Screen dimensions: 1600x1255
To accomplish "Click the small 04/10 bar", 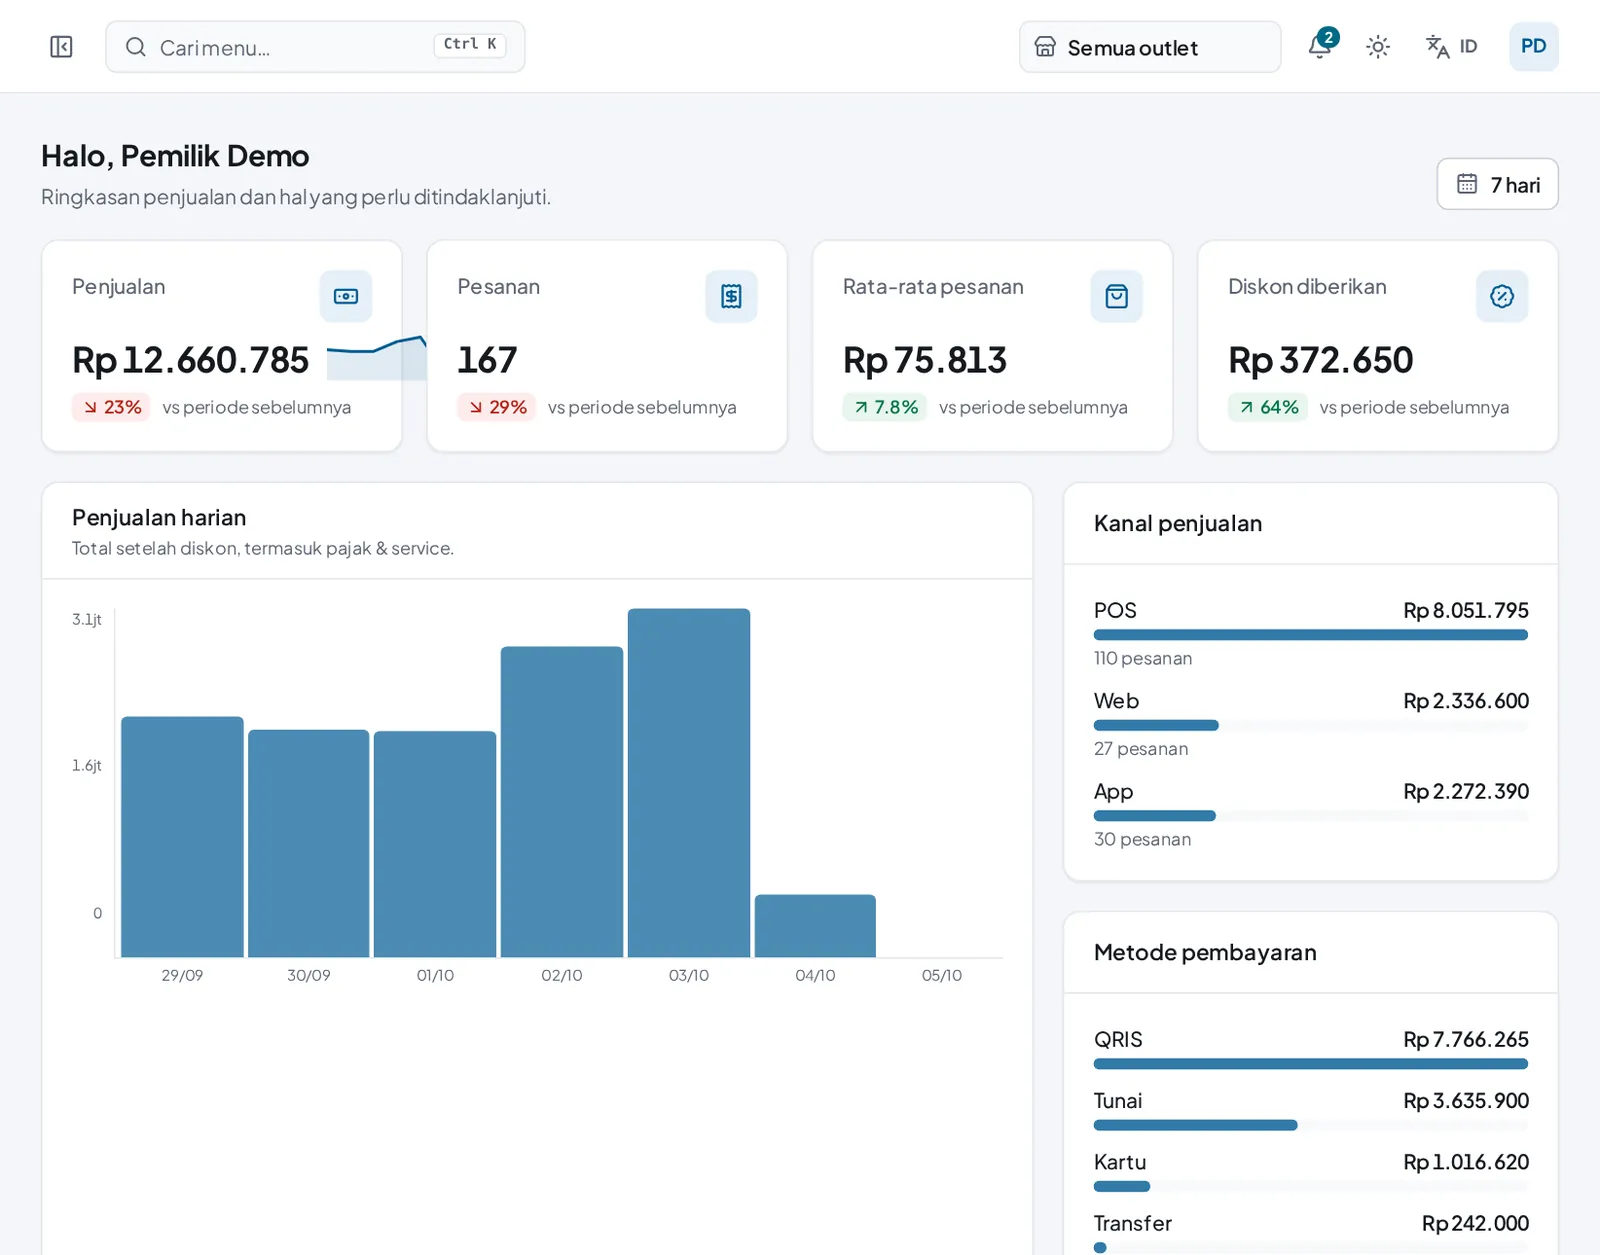I will (x=815, y=926).
